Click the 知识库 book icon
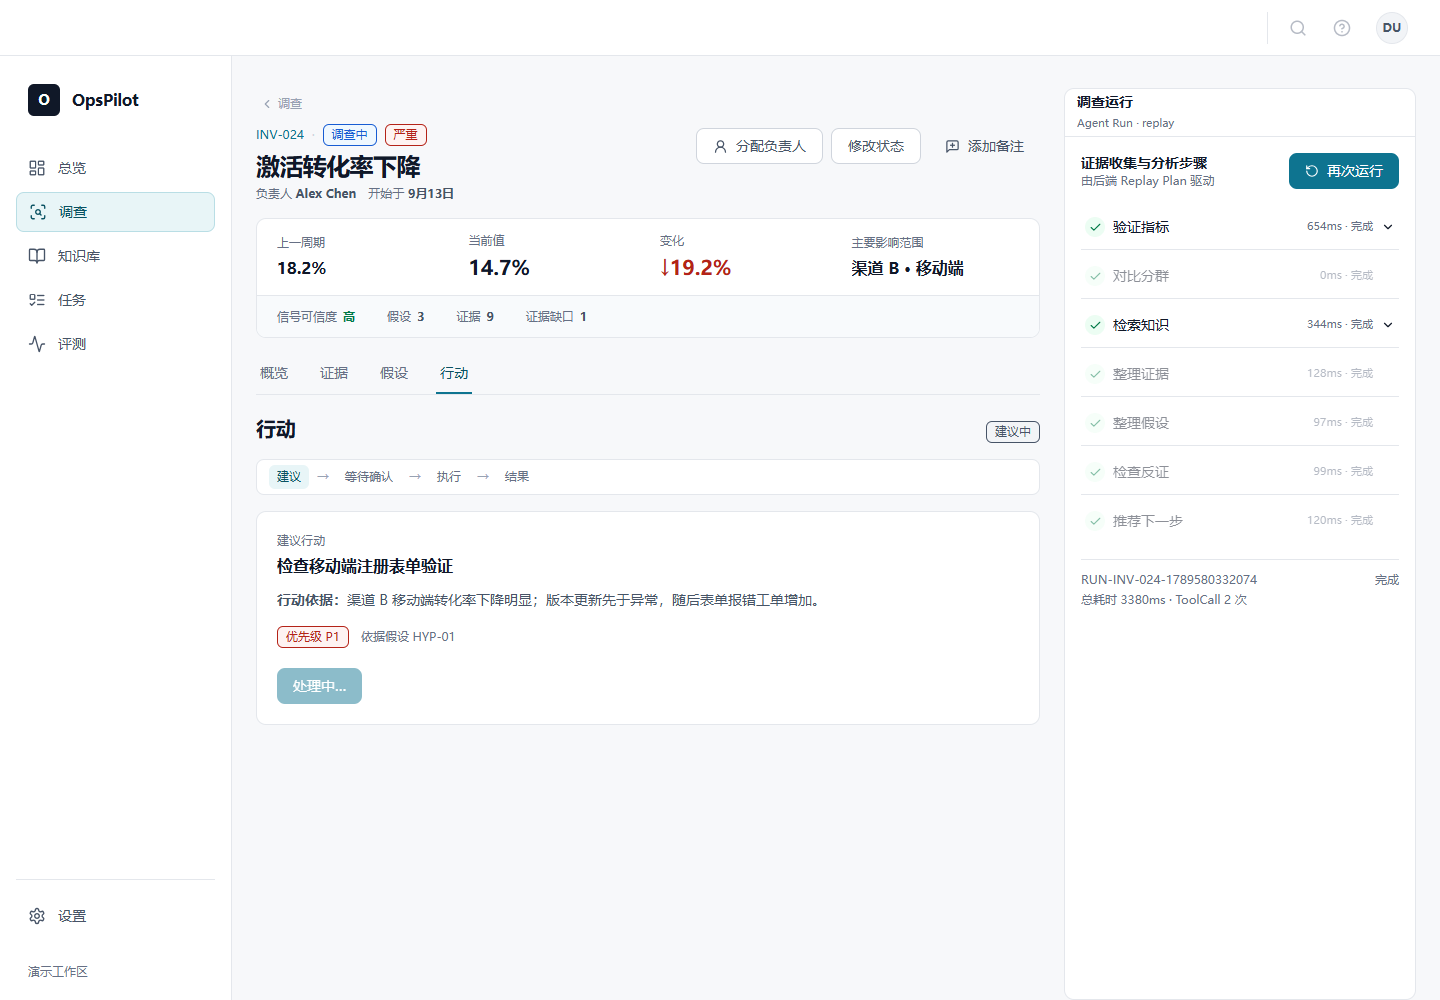Image resolution: width=1440 pixels, height=1000 pixels. pos(37,256)
